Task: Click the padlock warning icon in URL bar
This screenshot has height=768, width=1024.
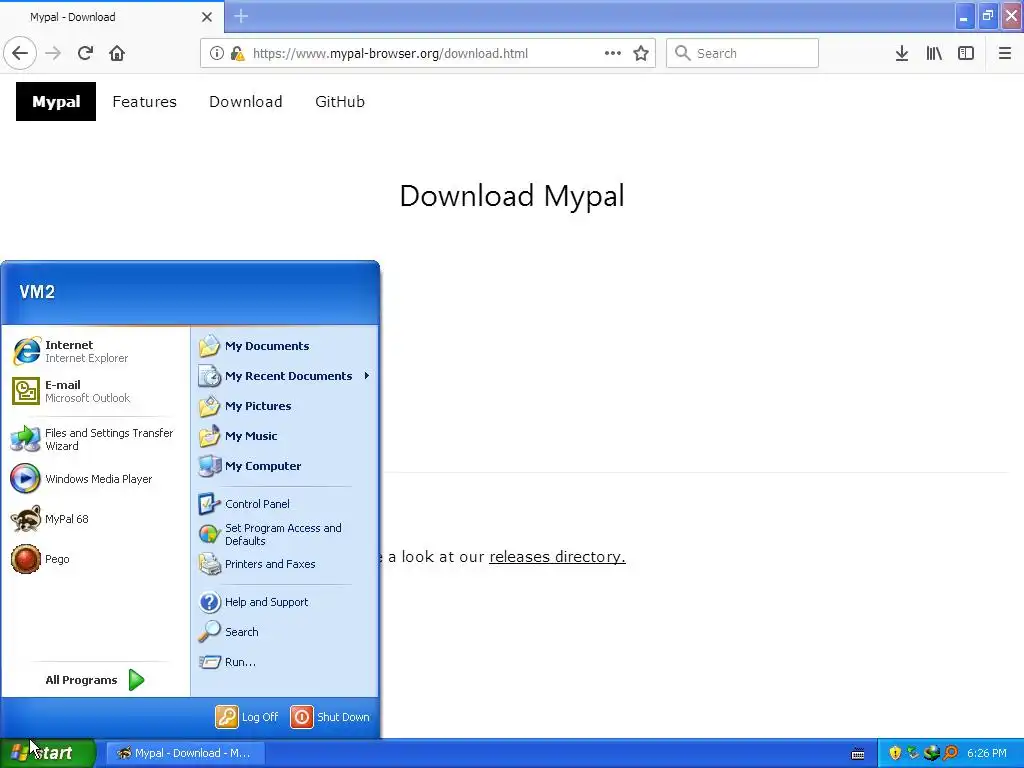Action: (237, 53)
